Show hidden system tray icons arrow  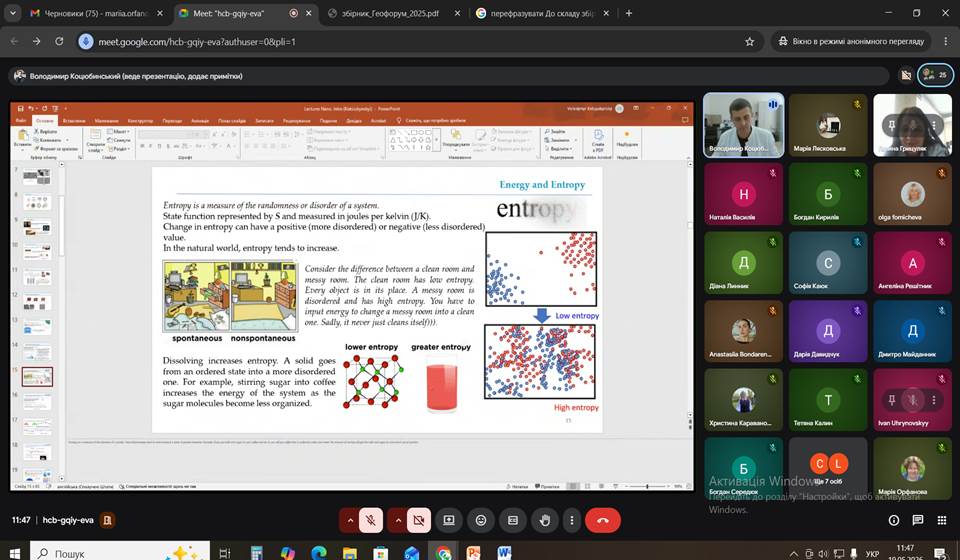794,554
